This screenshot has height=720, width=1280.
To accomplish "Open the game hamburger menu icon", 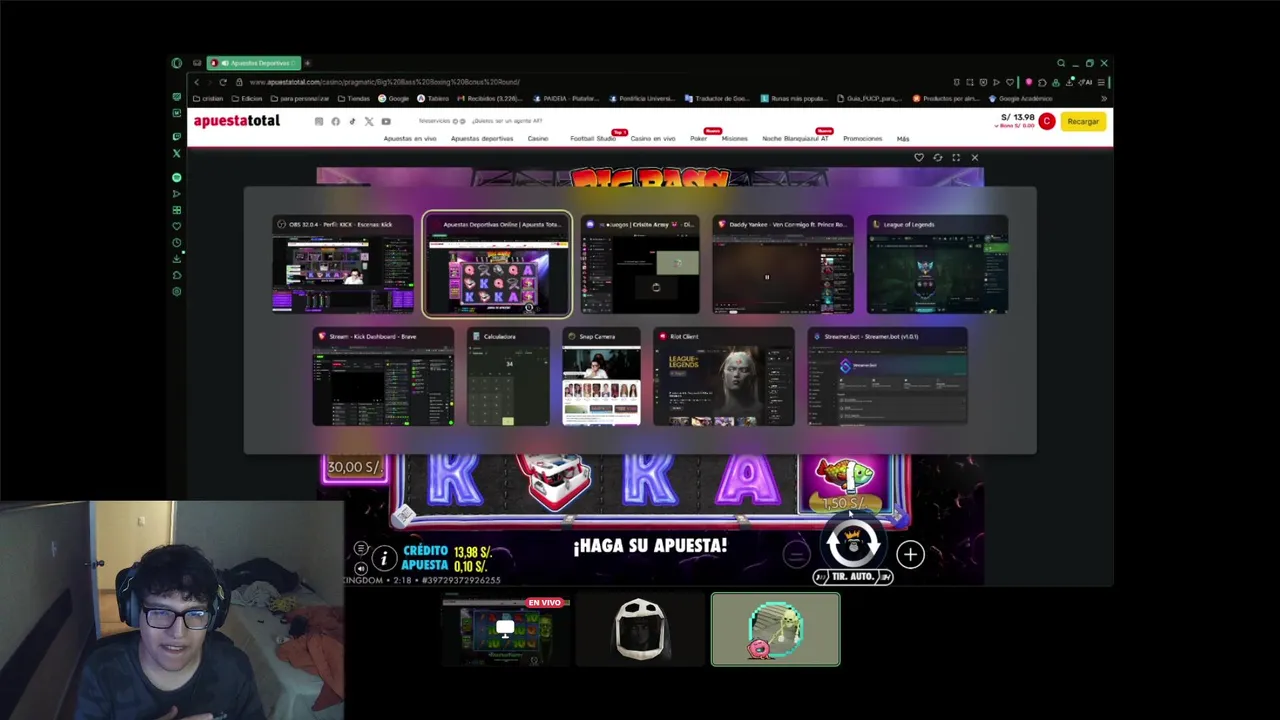I will [x=361, y=548].
